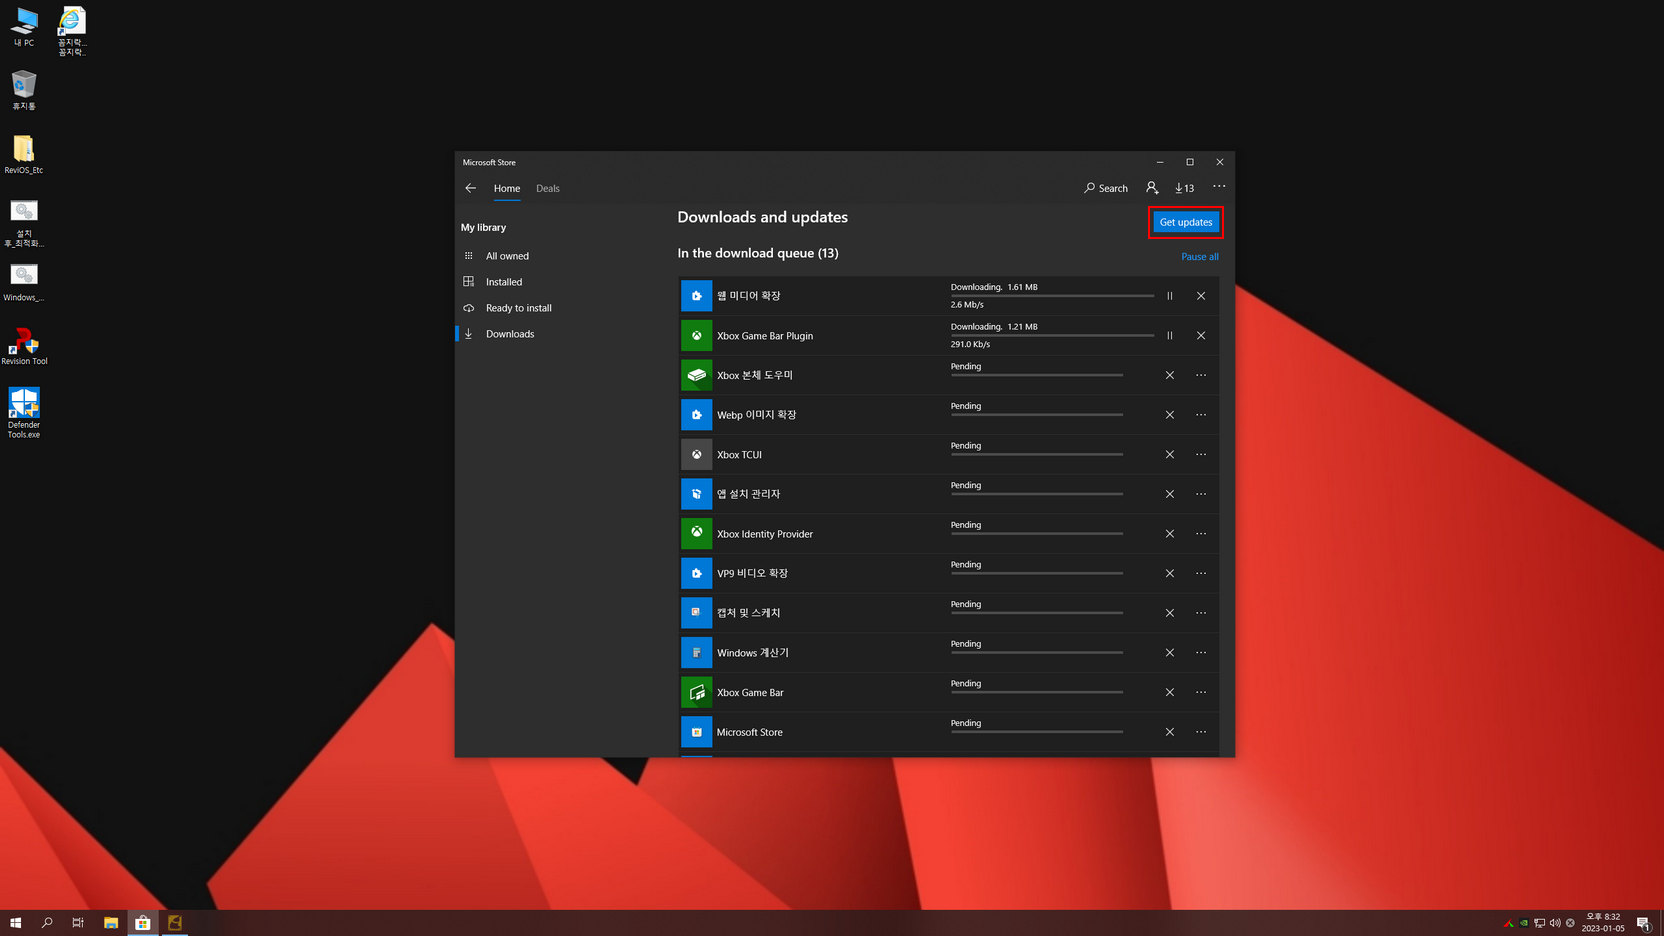The image size is (1664, 936).
Task: Click the 웹 미디어 확장 download progress bar
Action: 1052,296
